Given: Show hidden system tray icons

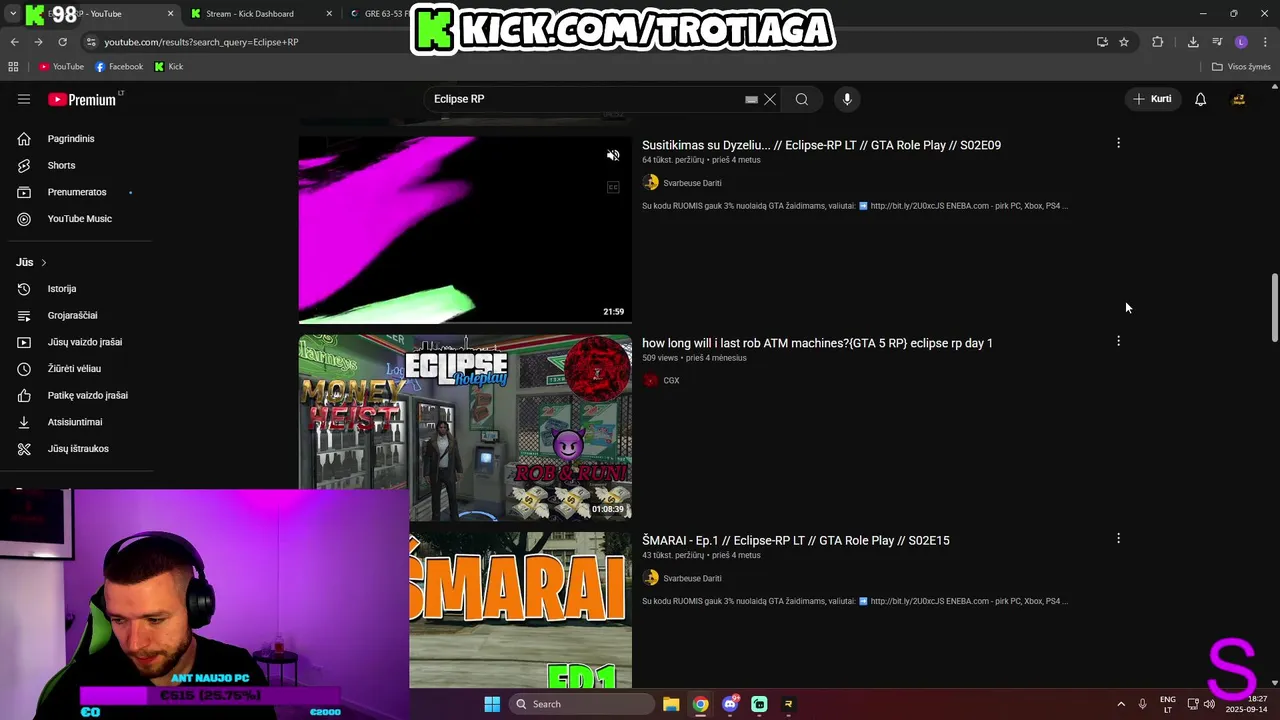Looking at the screenshot, I should pos(1121,704).
